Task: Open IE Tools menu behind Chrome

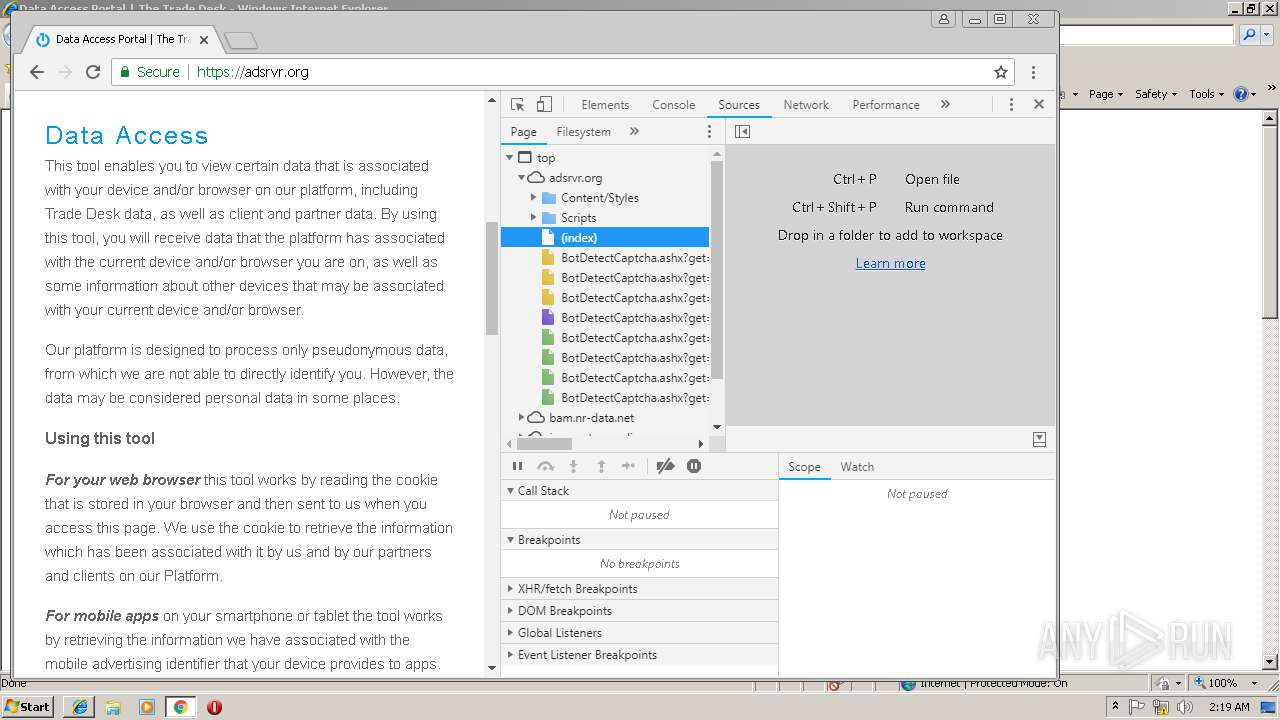Action: point(1206,94)
